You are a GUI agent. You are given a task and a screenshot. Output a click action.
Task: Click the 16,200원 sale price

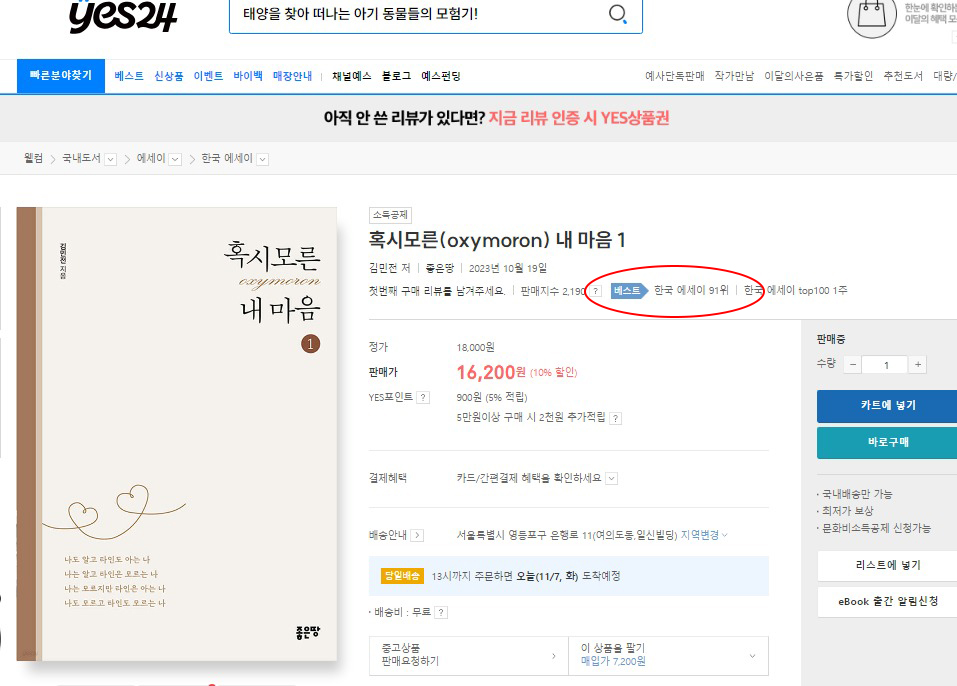491,372
